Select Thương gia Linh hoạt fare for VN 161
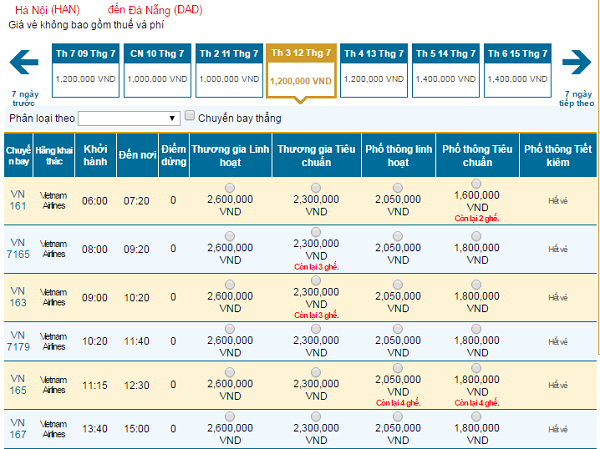The height and width of the screenshot is (449, 600). 231,187
